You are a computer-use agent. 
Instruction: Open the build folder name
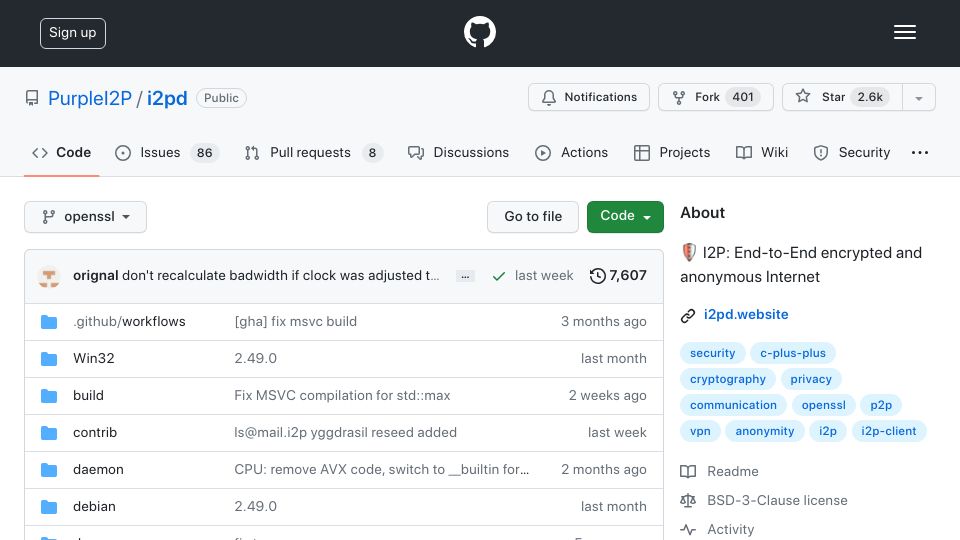[88, 396]
